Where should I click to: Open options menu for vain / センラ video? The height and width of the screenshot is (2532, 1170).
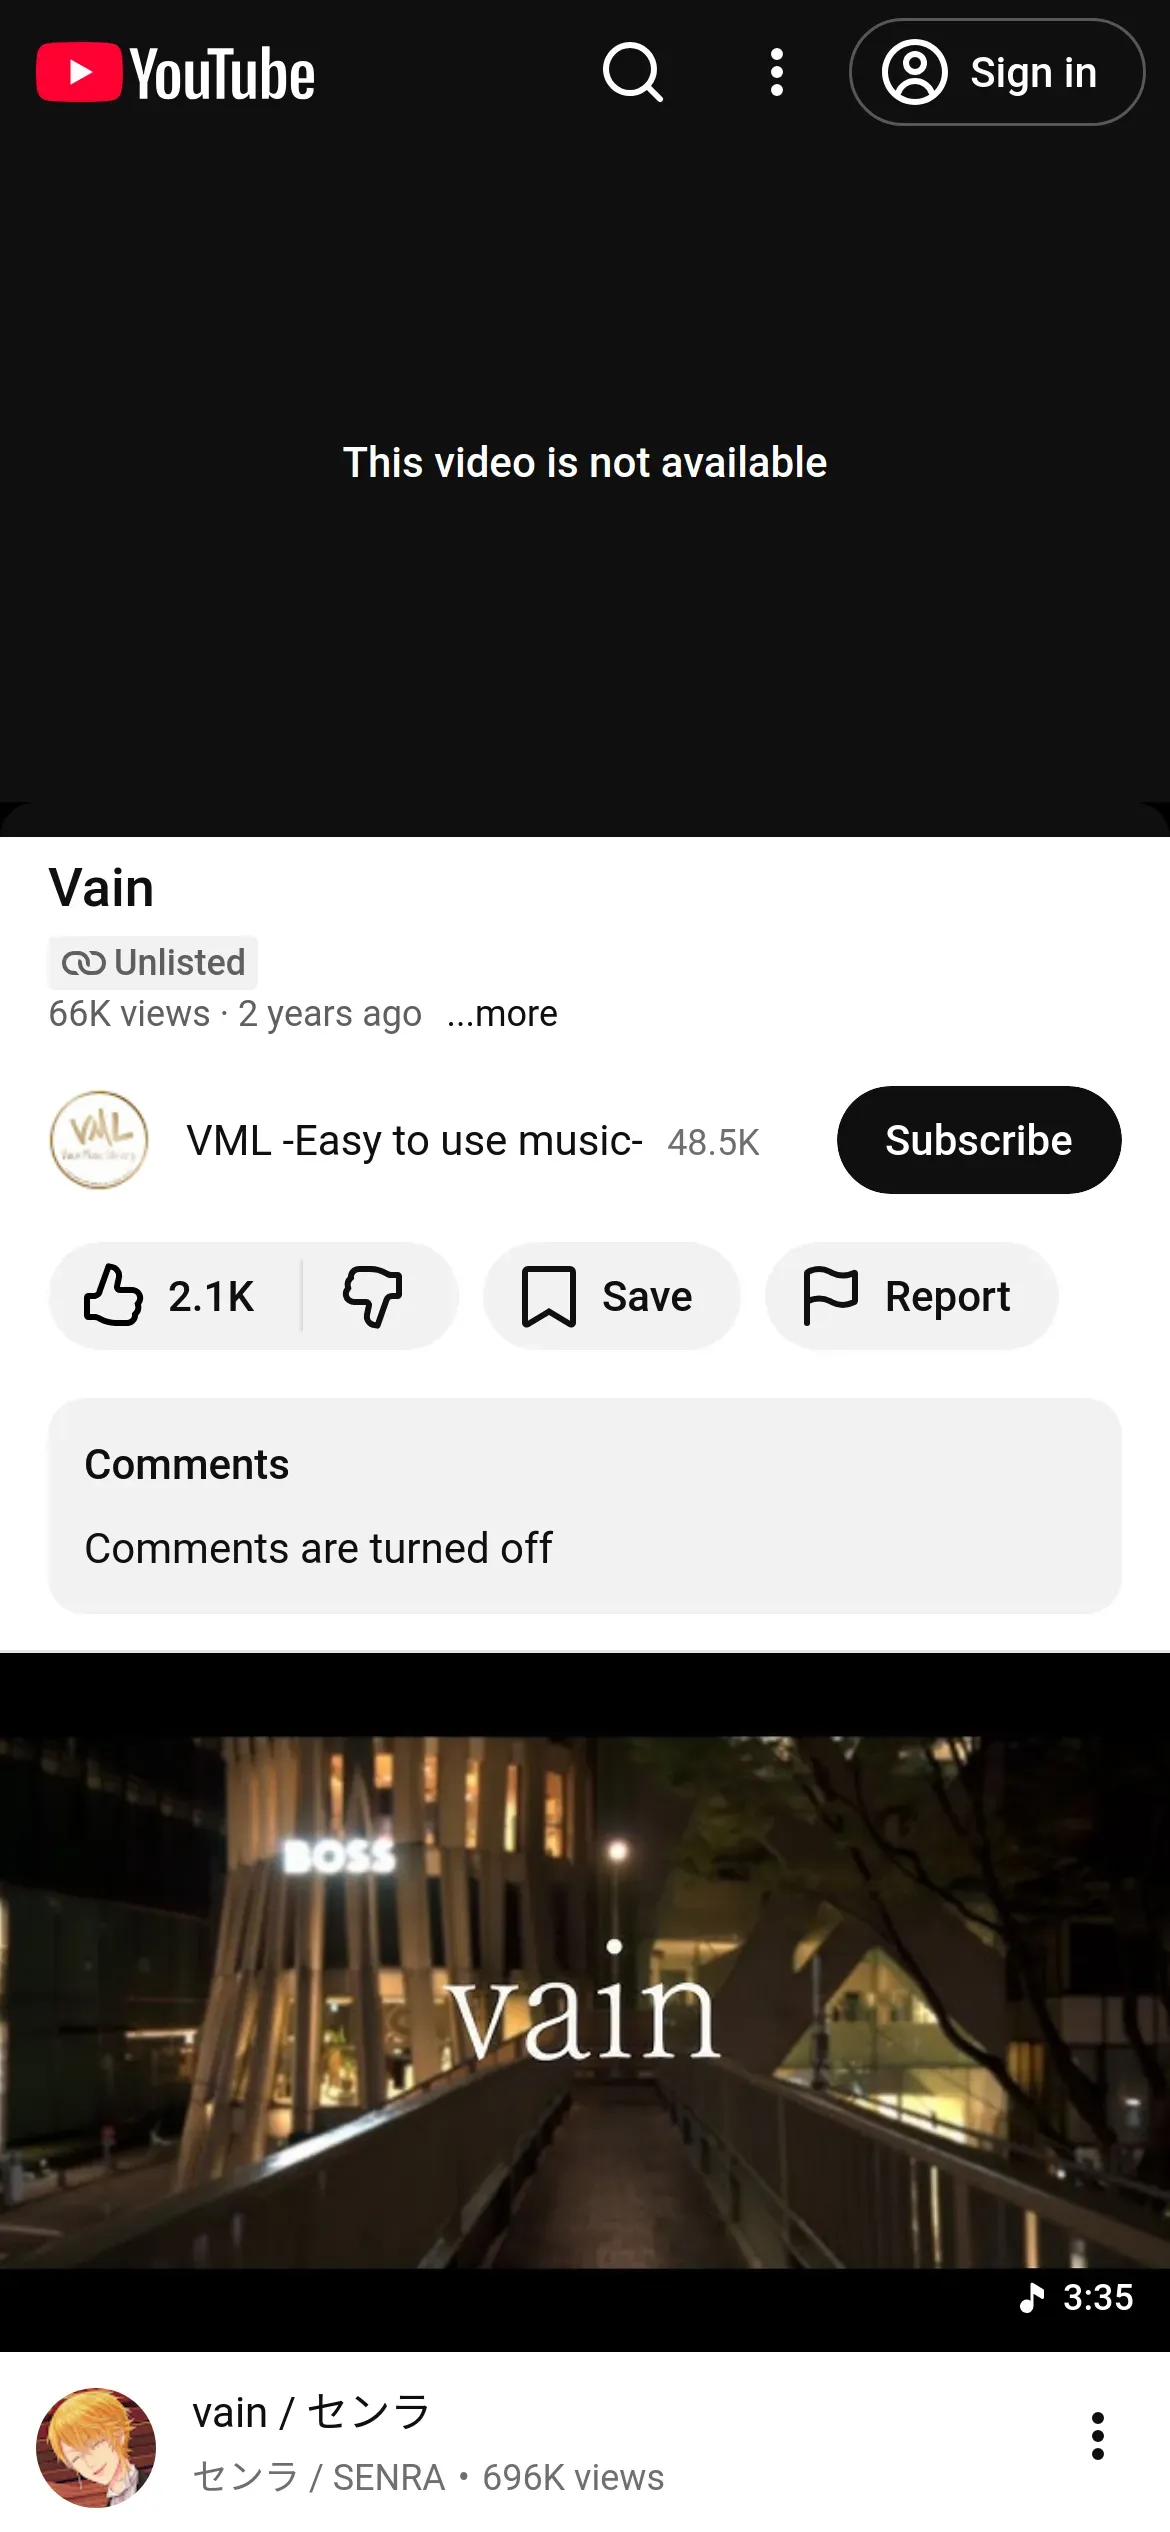pyautogui.click(x=1098, y=2436)
